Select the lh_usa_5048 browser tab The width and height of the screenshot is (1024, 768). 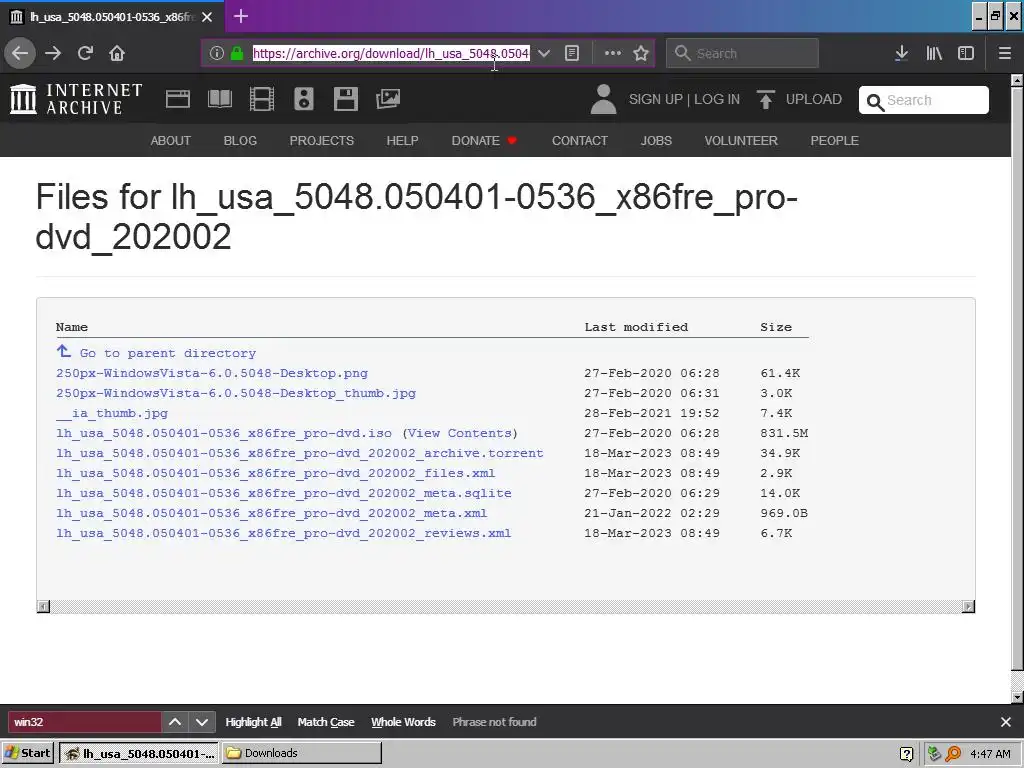[112, 17]
